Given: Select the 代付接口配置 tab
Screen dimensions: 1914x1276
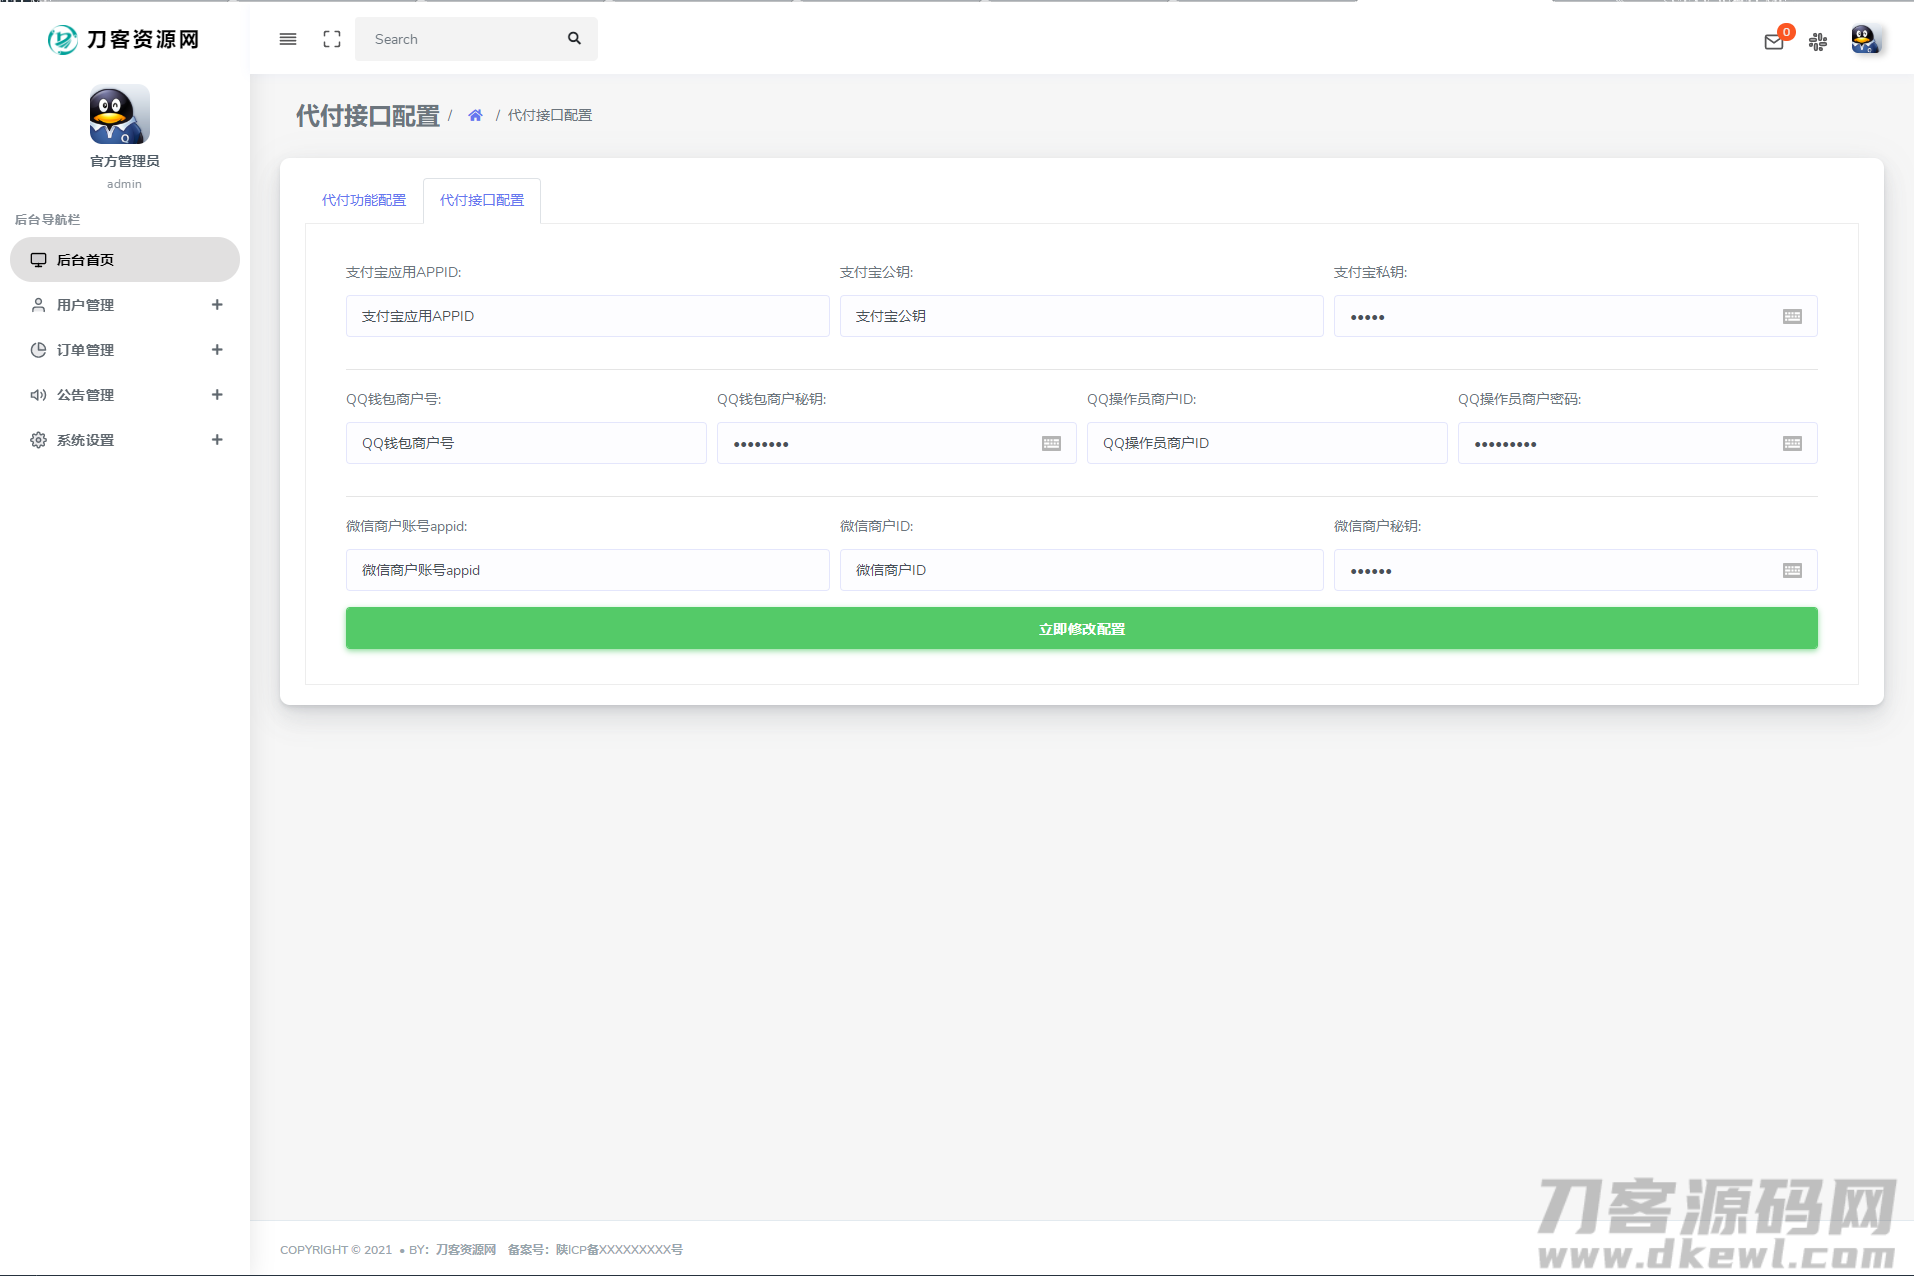Looking at the screenshot, I should (482, 201).
